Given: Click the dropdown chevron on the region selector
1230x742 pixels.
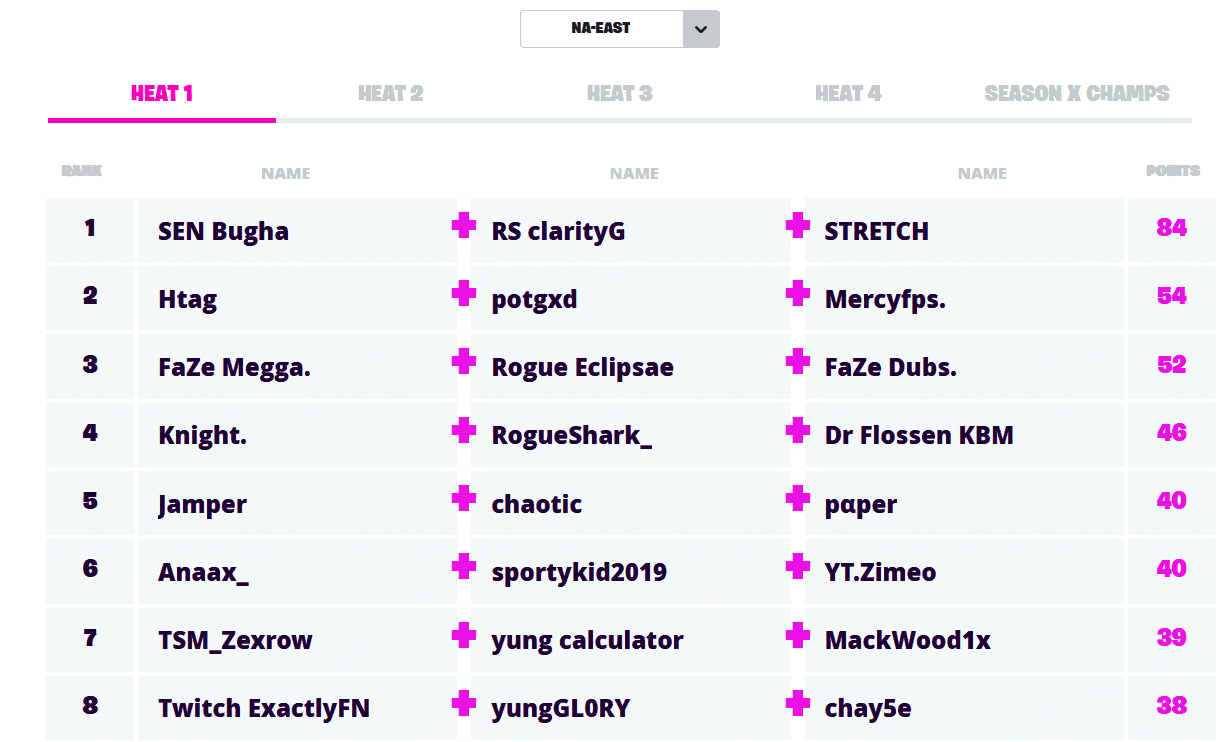Looking at the screenshot, I should tap(703, 29).
